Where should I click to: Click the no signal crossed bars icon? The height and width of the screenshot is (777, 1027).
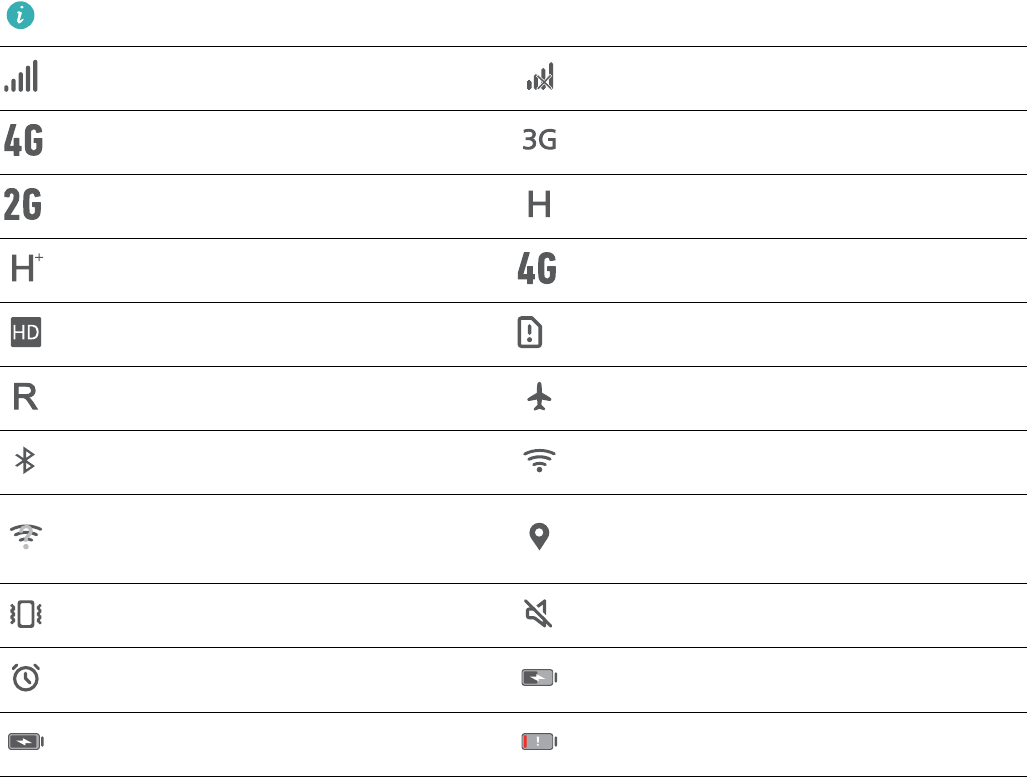[x=540, y=78]
